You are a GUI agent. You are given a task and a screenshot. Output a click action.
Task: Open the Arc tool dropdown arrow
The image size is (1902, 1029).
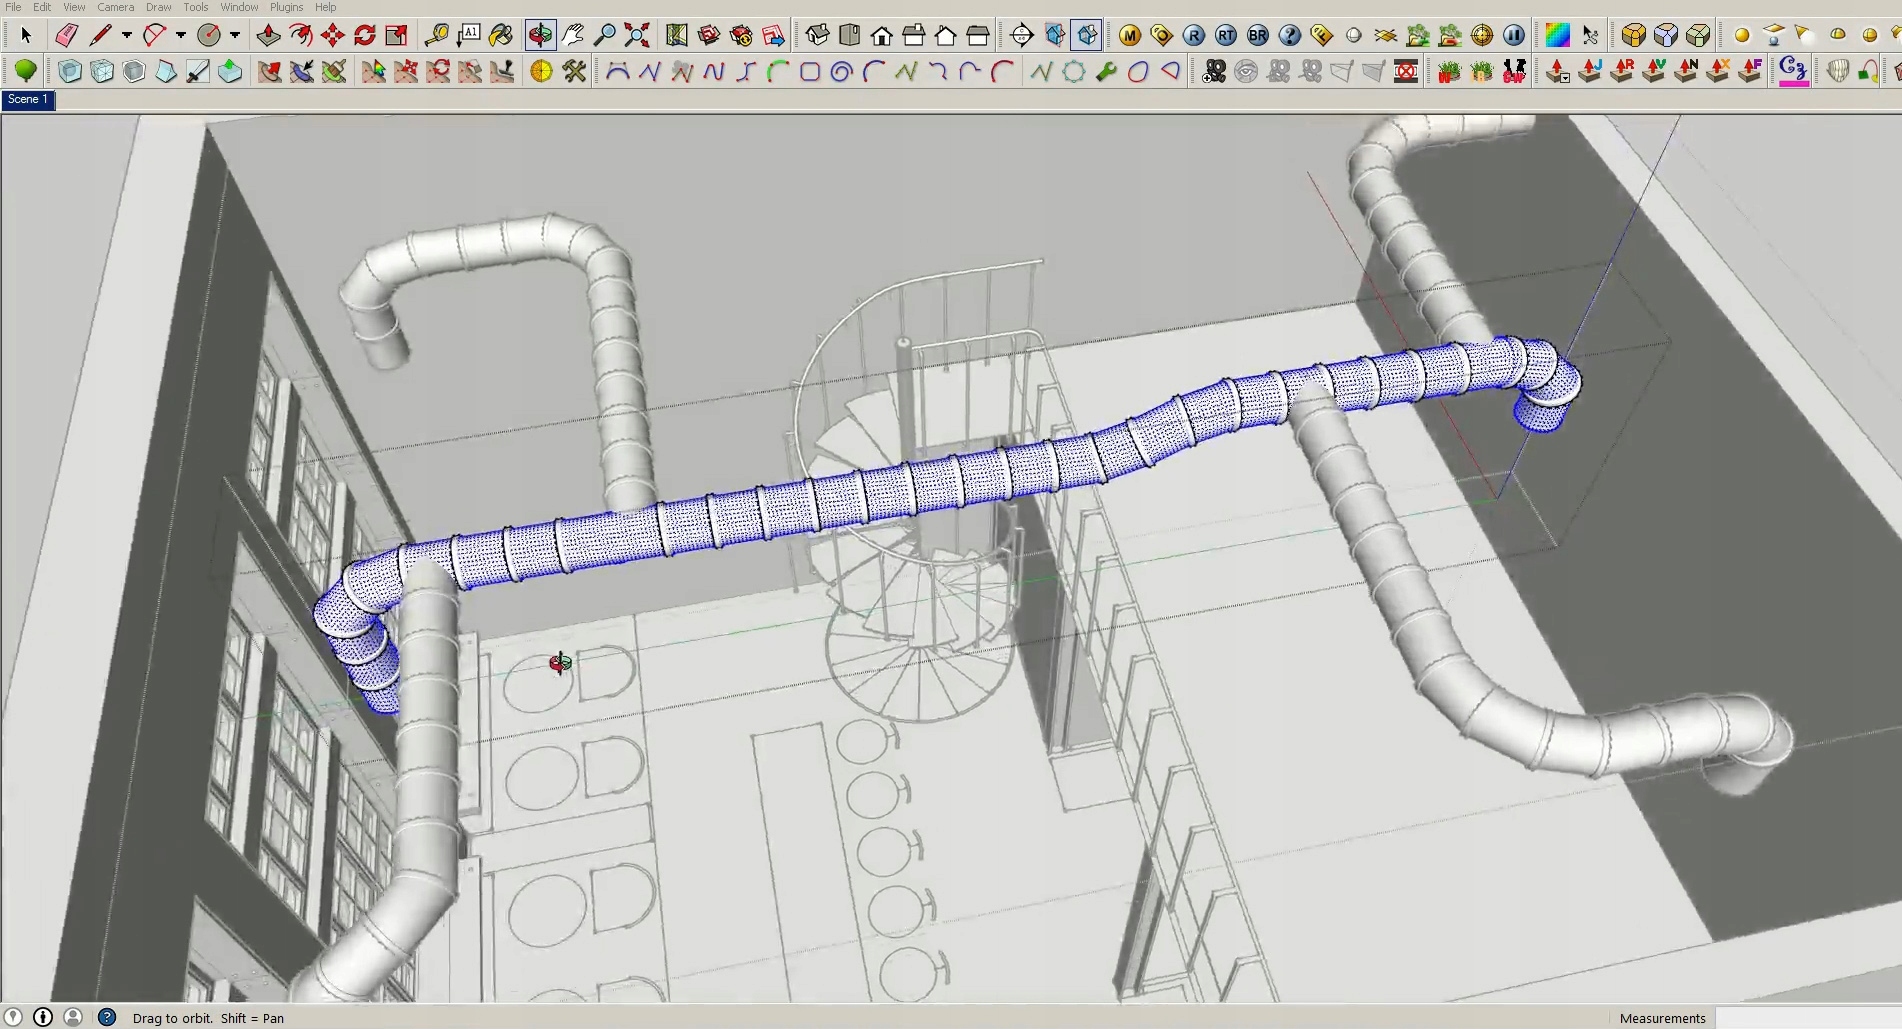pos(180,36)
